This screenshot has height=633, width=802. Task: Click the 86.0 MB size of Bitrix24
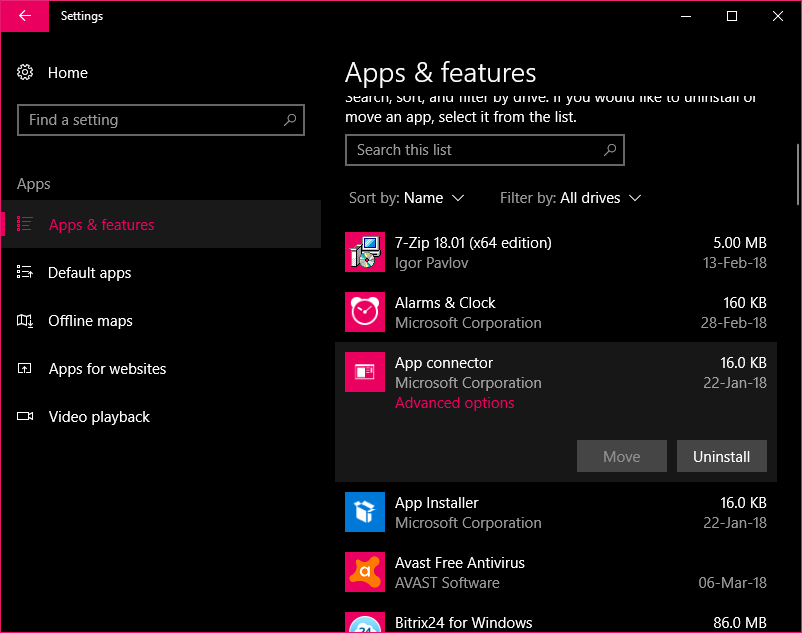coord(740,622)
